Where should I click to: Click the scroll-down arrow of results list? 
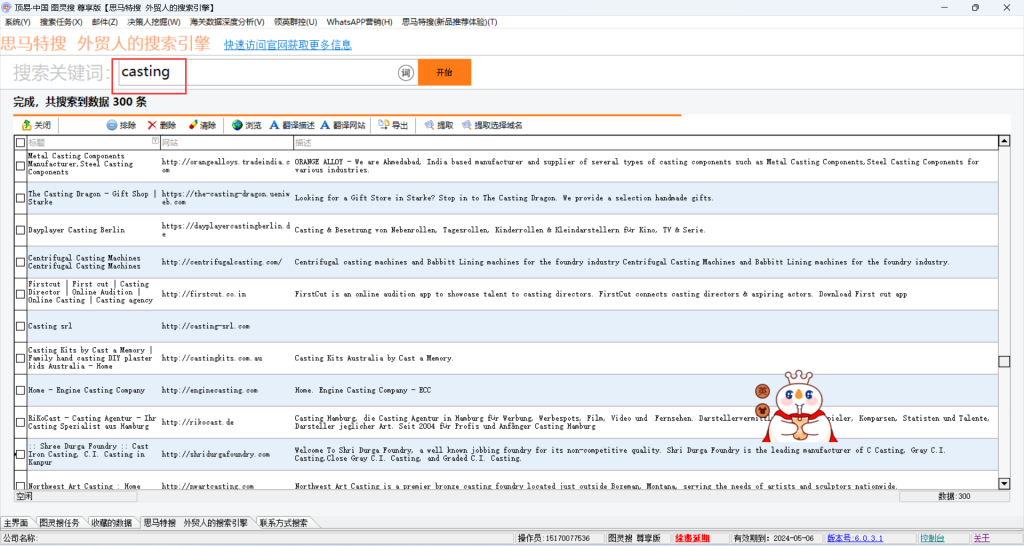point(1004,484)
